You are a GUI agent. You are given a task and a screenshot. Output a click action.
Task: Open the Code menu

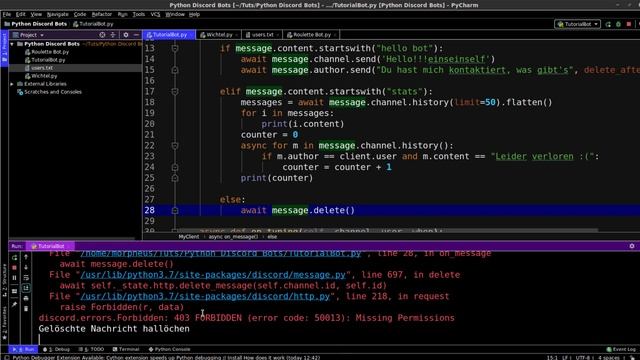point(80,14)
